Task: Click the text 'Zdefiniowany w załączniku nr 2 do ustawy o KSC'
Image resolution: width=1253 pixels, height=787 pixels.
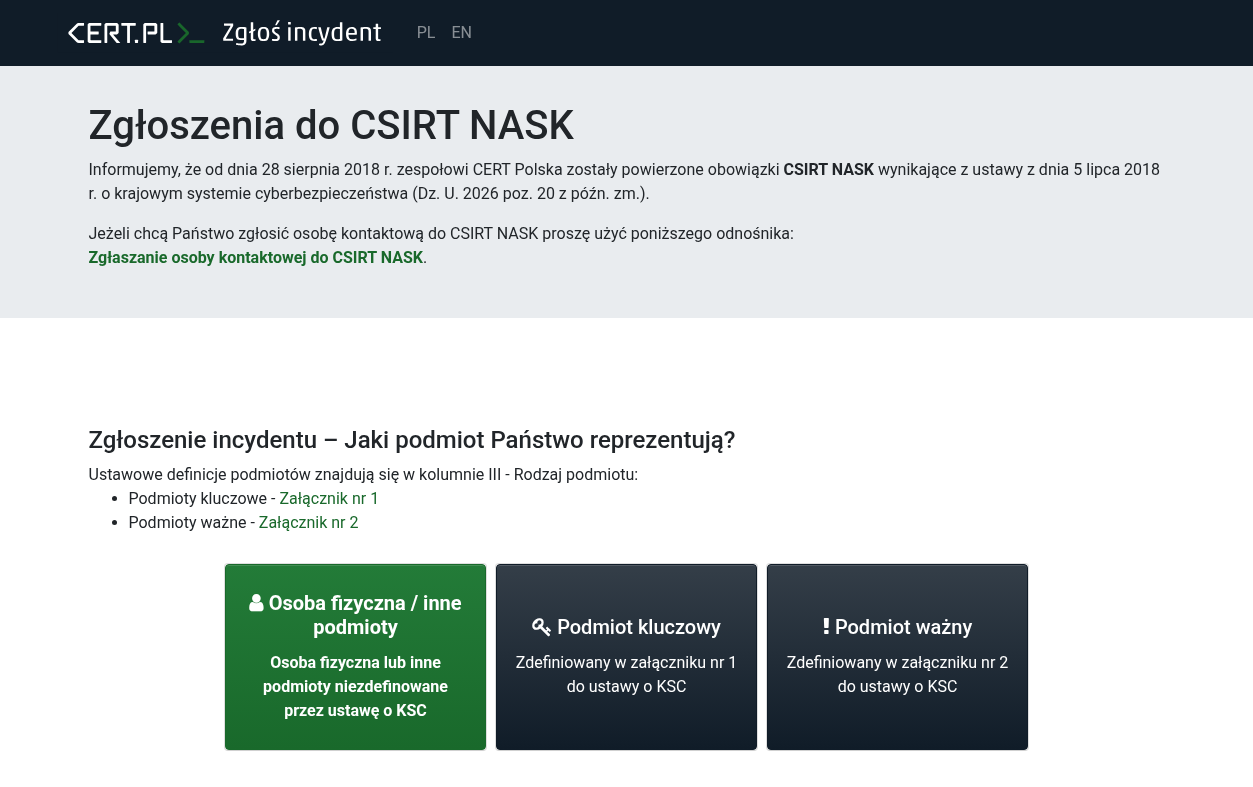Action: [x=897, y=674]
